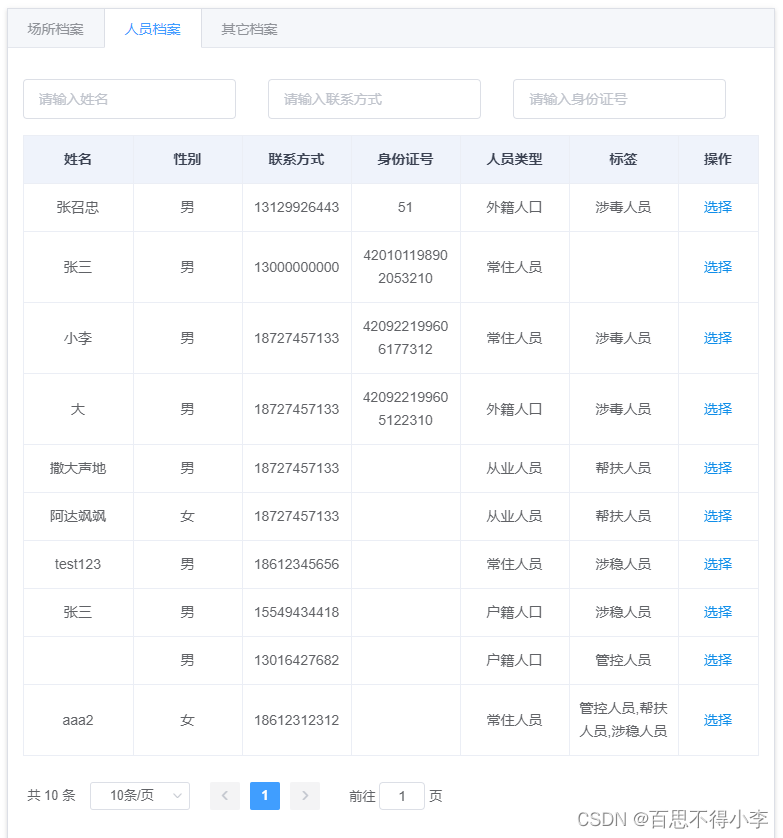Click the 姓名 column header
Image resolution: width=783 pixels, height=838 pixels.
(78, 159)
